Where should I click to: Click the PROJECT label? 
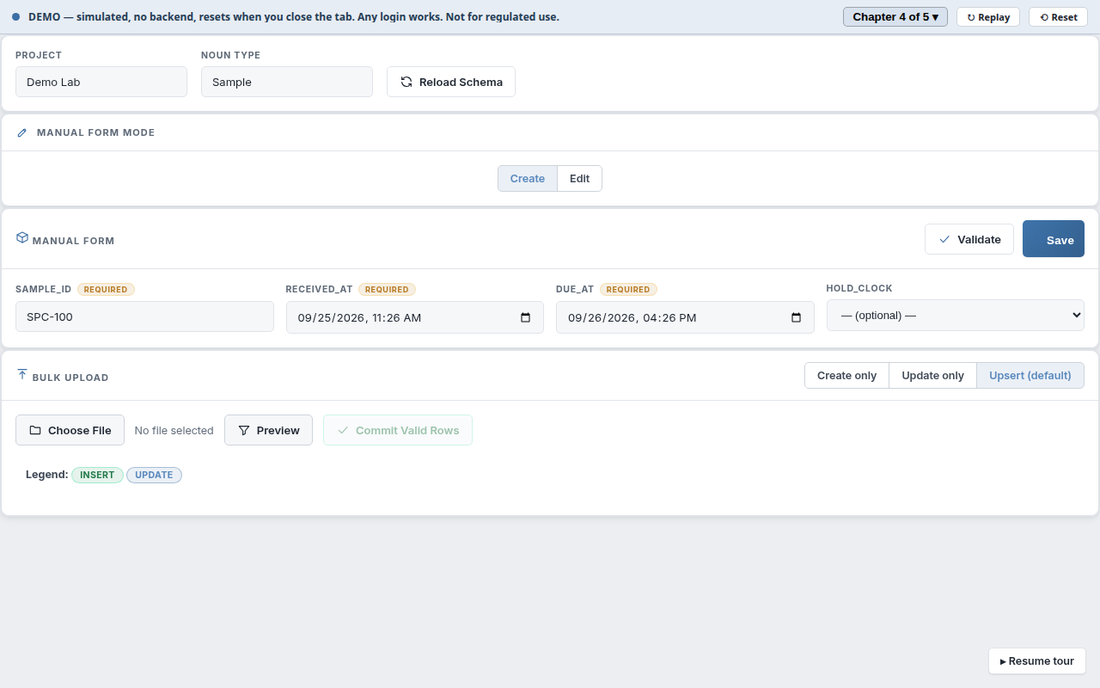point(39,55)
